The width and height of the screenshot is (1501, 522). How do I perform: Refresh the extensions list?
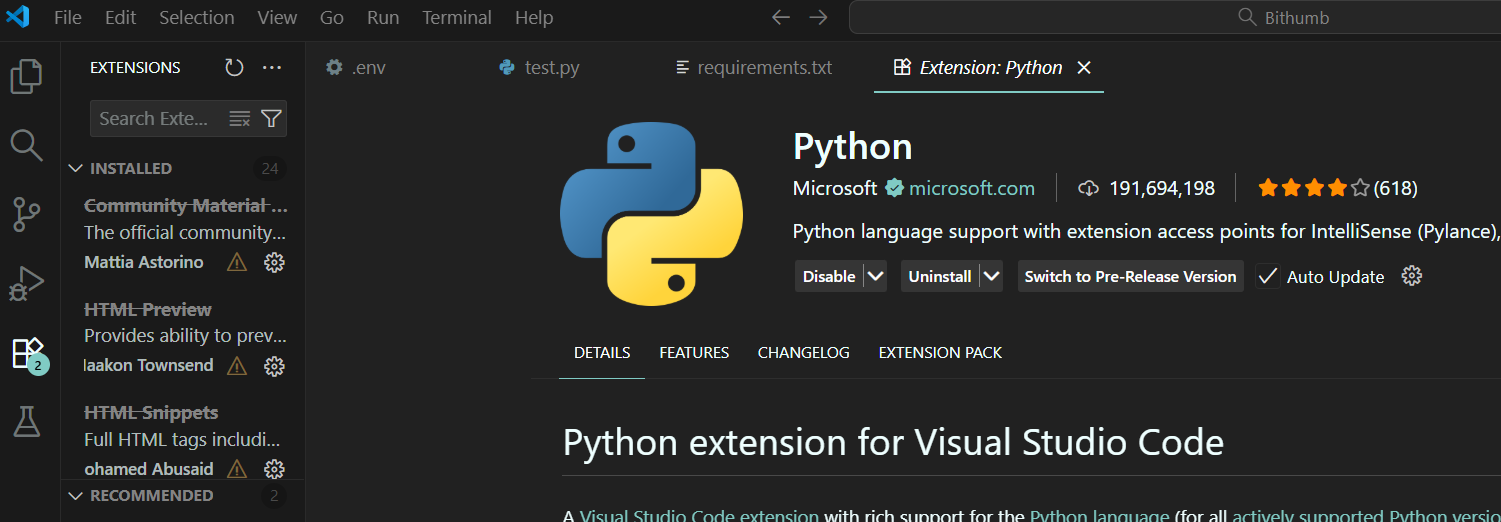(234, 67)
